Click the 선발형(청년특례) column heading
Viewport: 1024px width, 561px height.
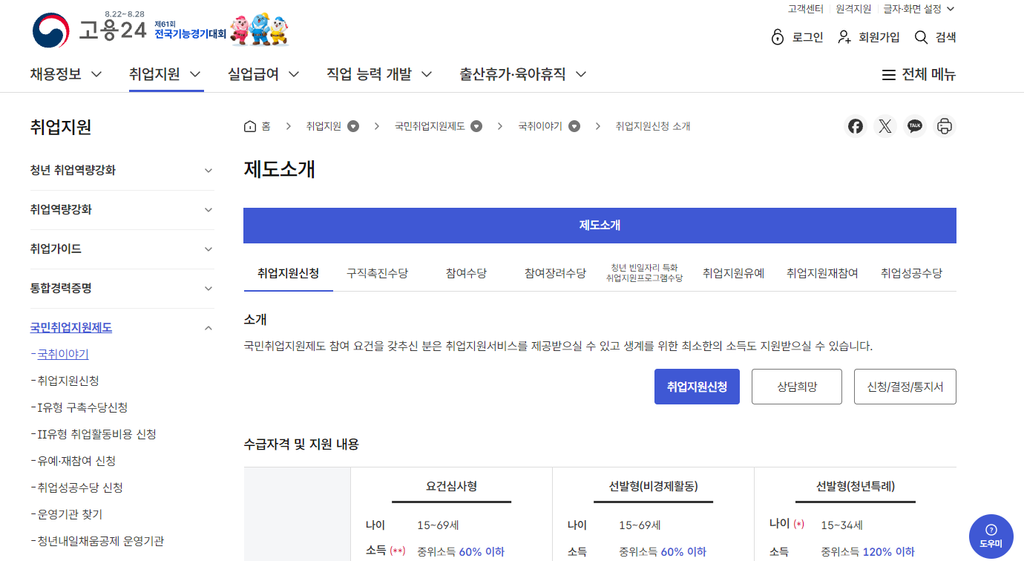point(855,487)
